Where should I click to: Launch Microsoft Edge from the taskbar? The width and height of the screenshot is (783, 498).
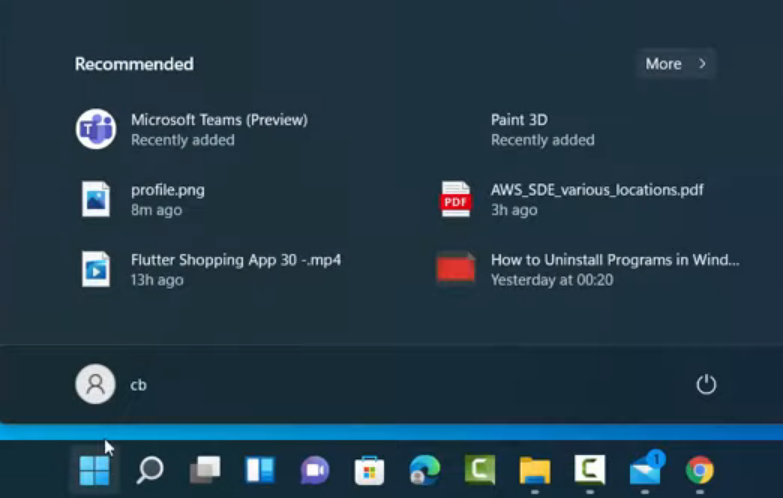pyautogui.click(x=424, y=470)
